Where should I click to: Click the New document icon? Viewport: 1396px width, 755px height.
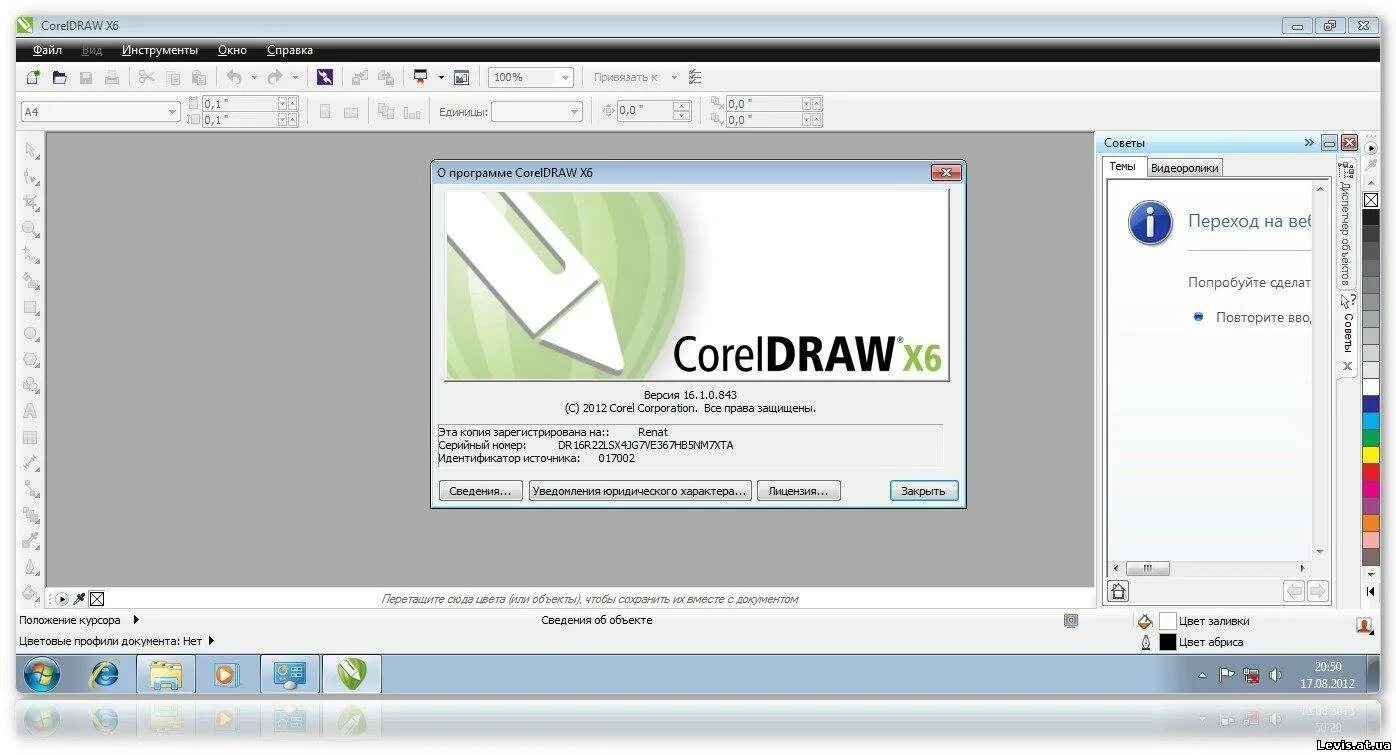click(x=33, y=77)
